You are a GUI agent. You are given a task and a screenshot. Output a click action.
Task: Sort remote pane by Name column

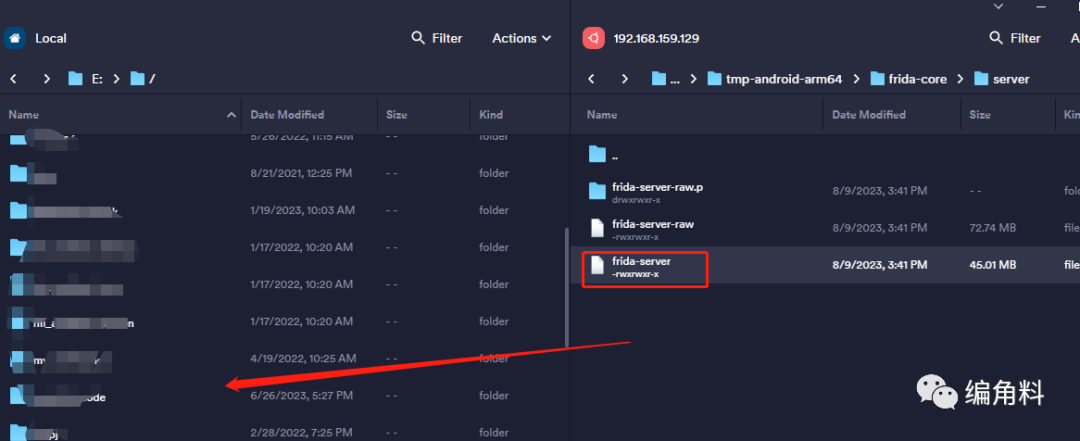click(x=601, y=114)
